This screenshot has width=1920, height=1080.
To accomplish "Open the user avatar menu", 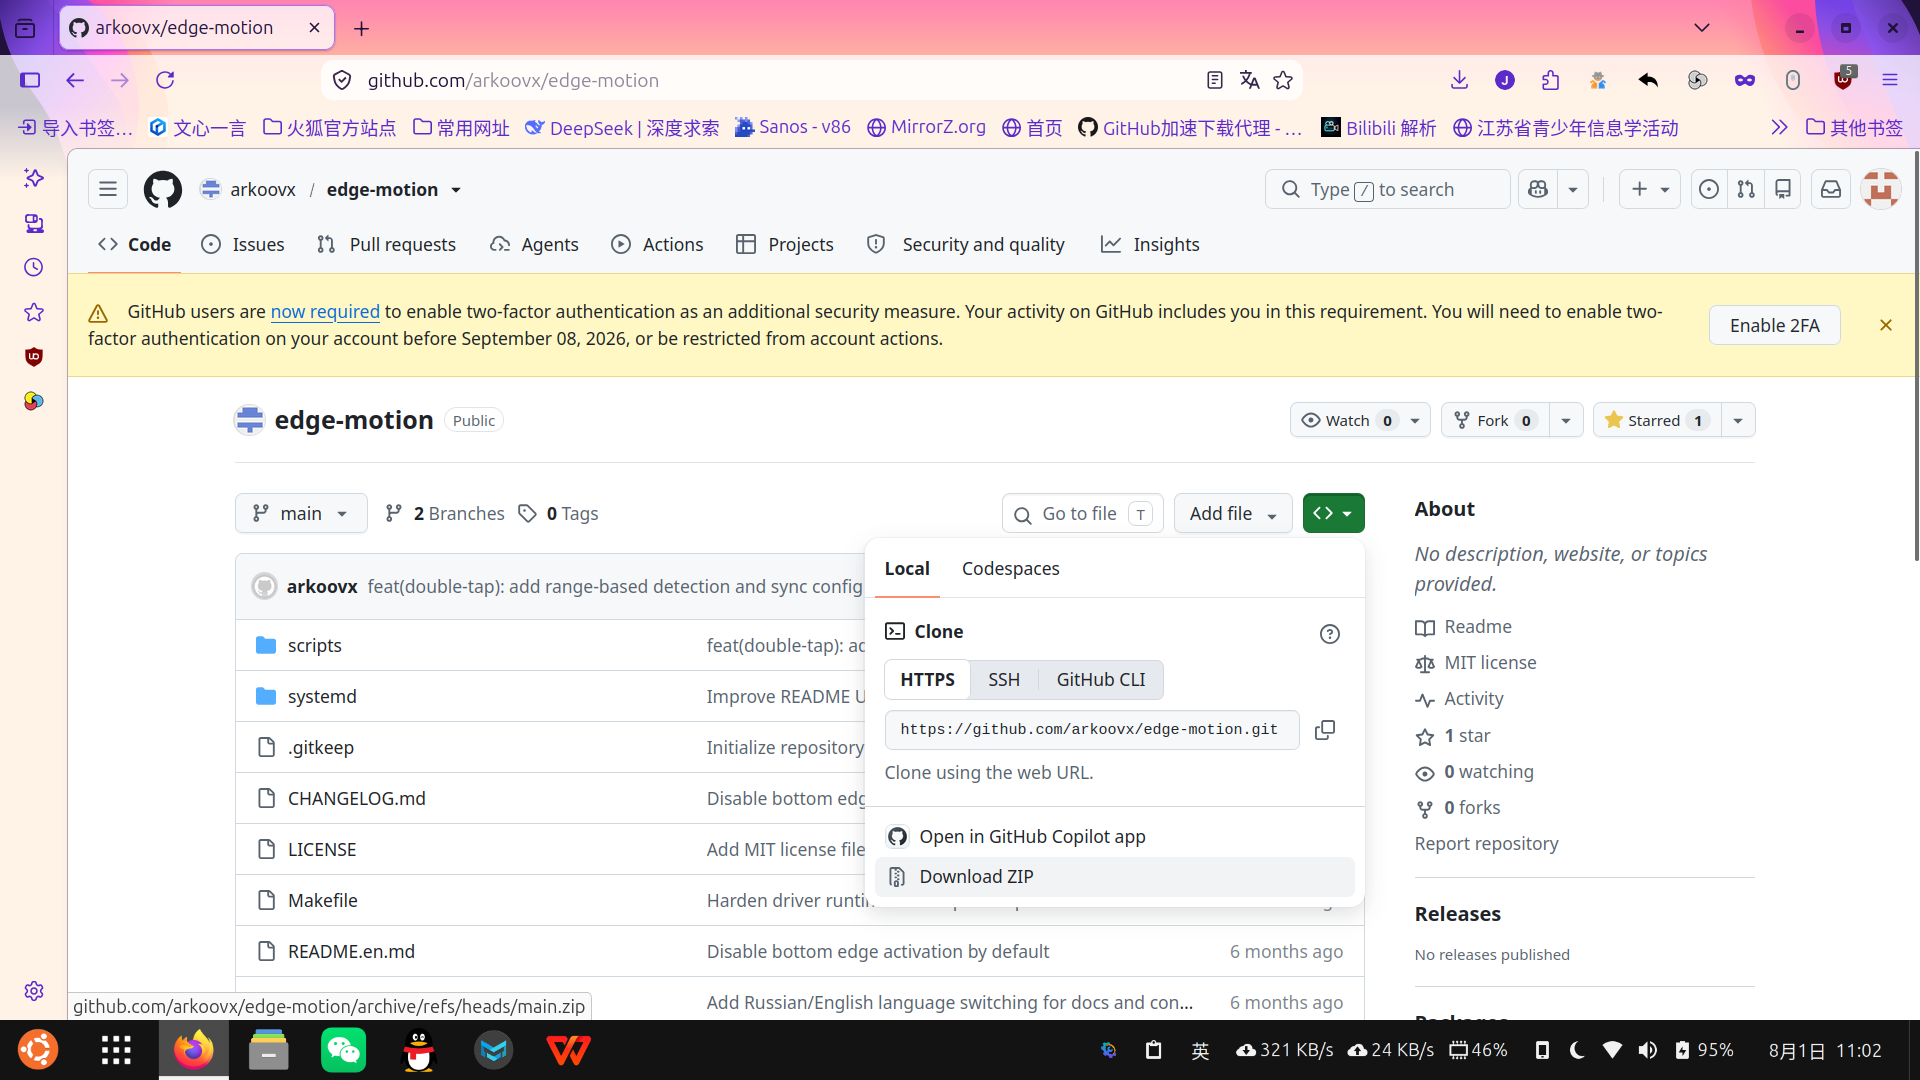I will [1881, 189].
